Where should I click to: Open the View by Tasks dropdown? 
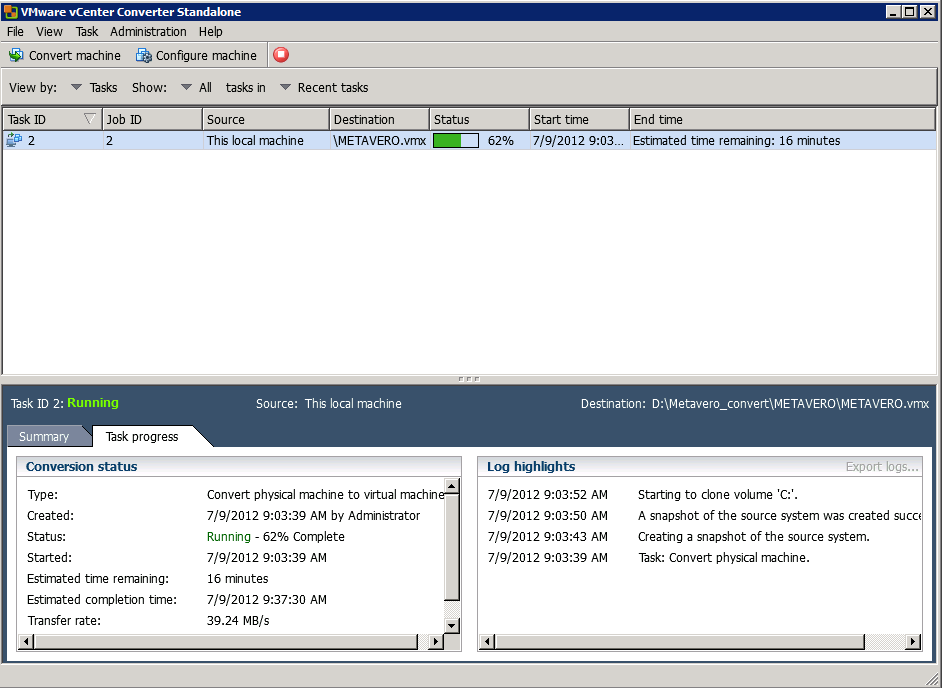tap(94, 87)
